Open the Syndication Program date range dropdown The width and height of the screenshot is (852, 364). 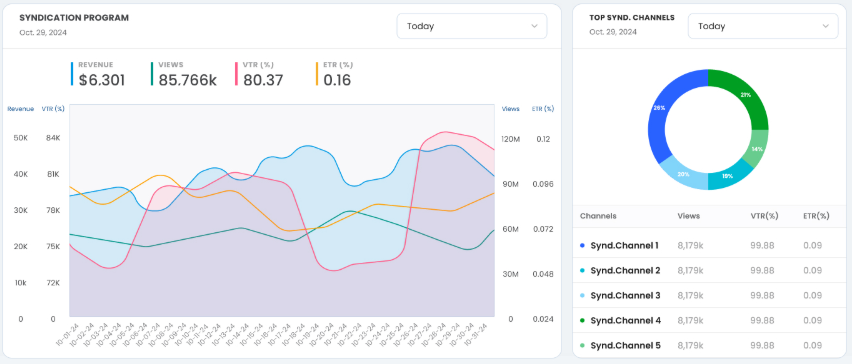point(472,26)
